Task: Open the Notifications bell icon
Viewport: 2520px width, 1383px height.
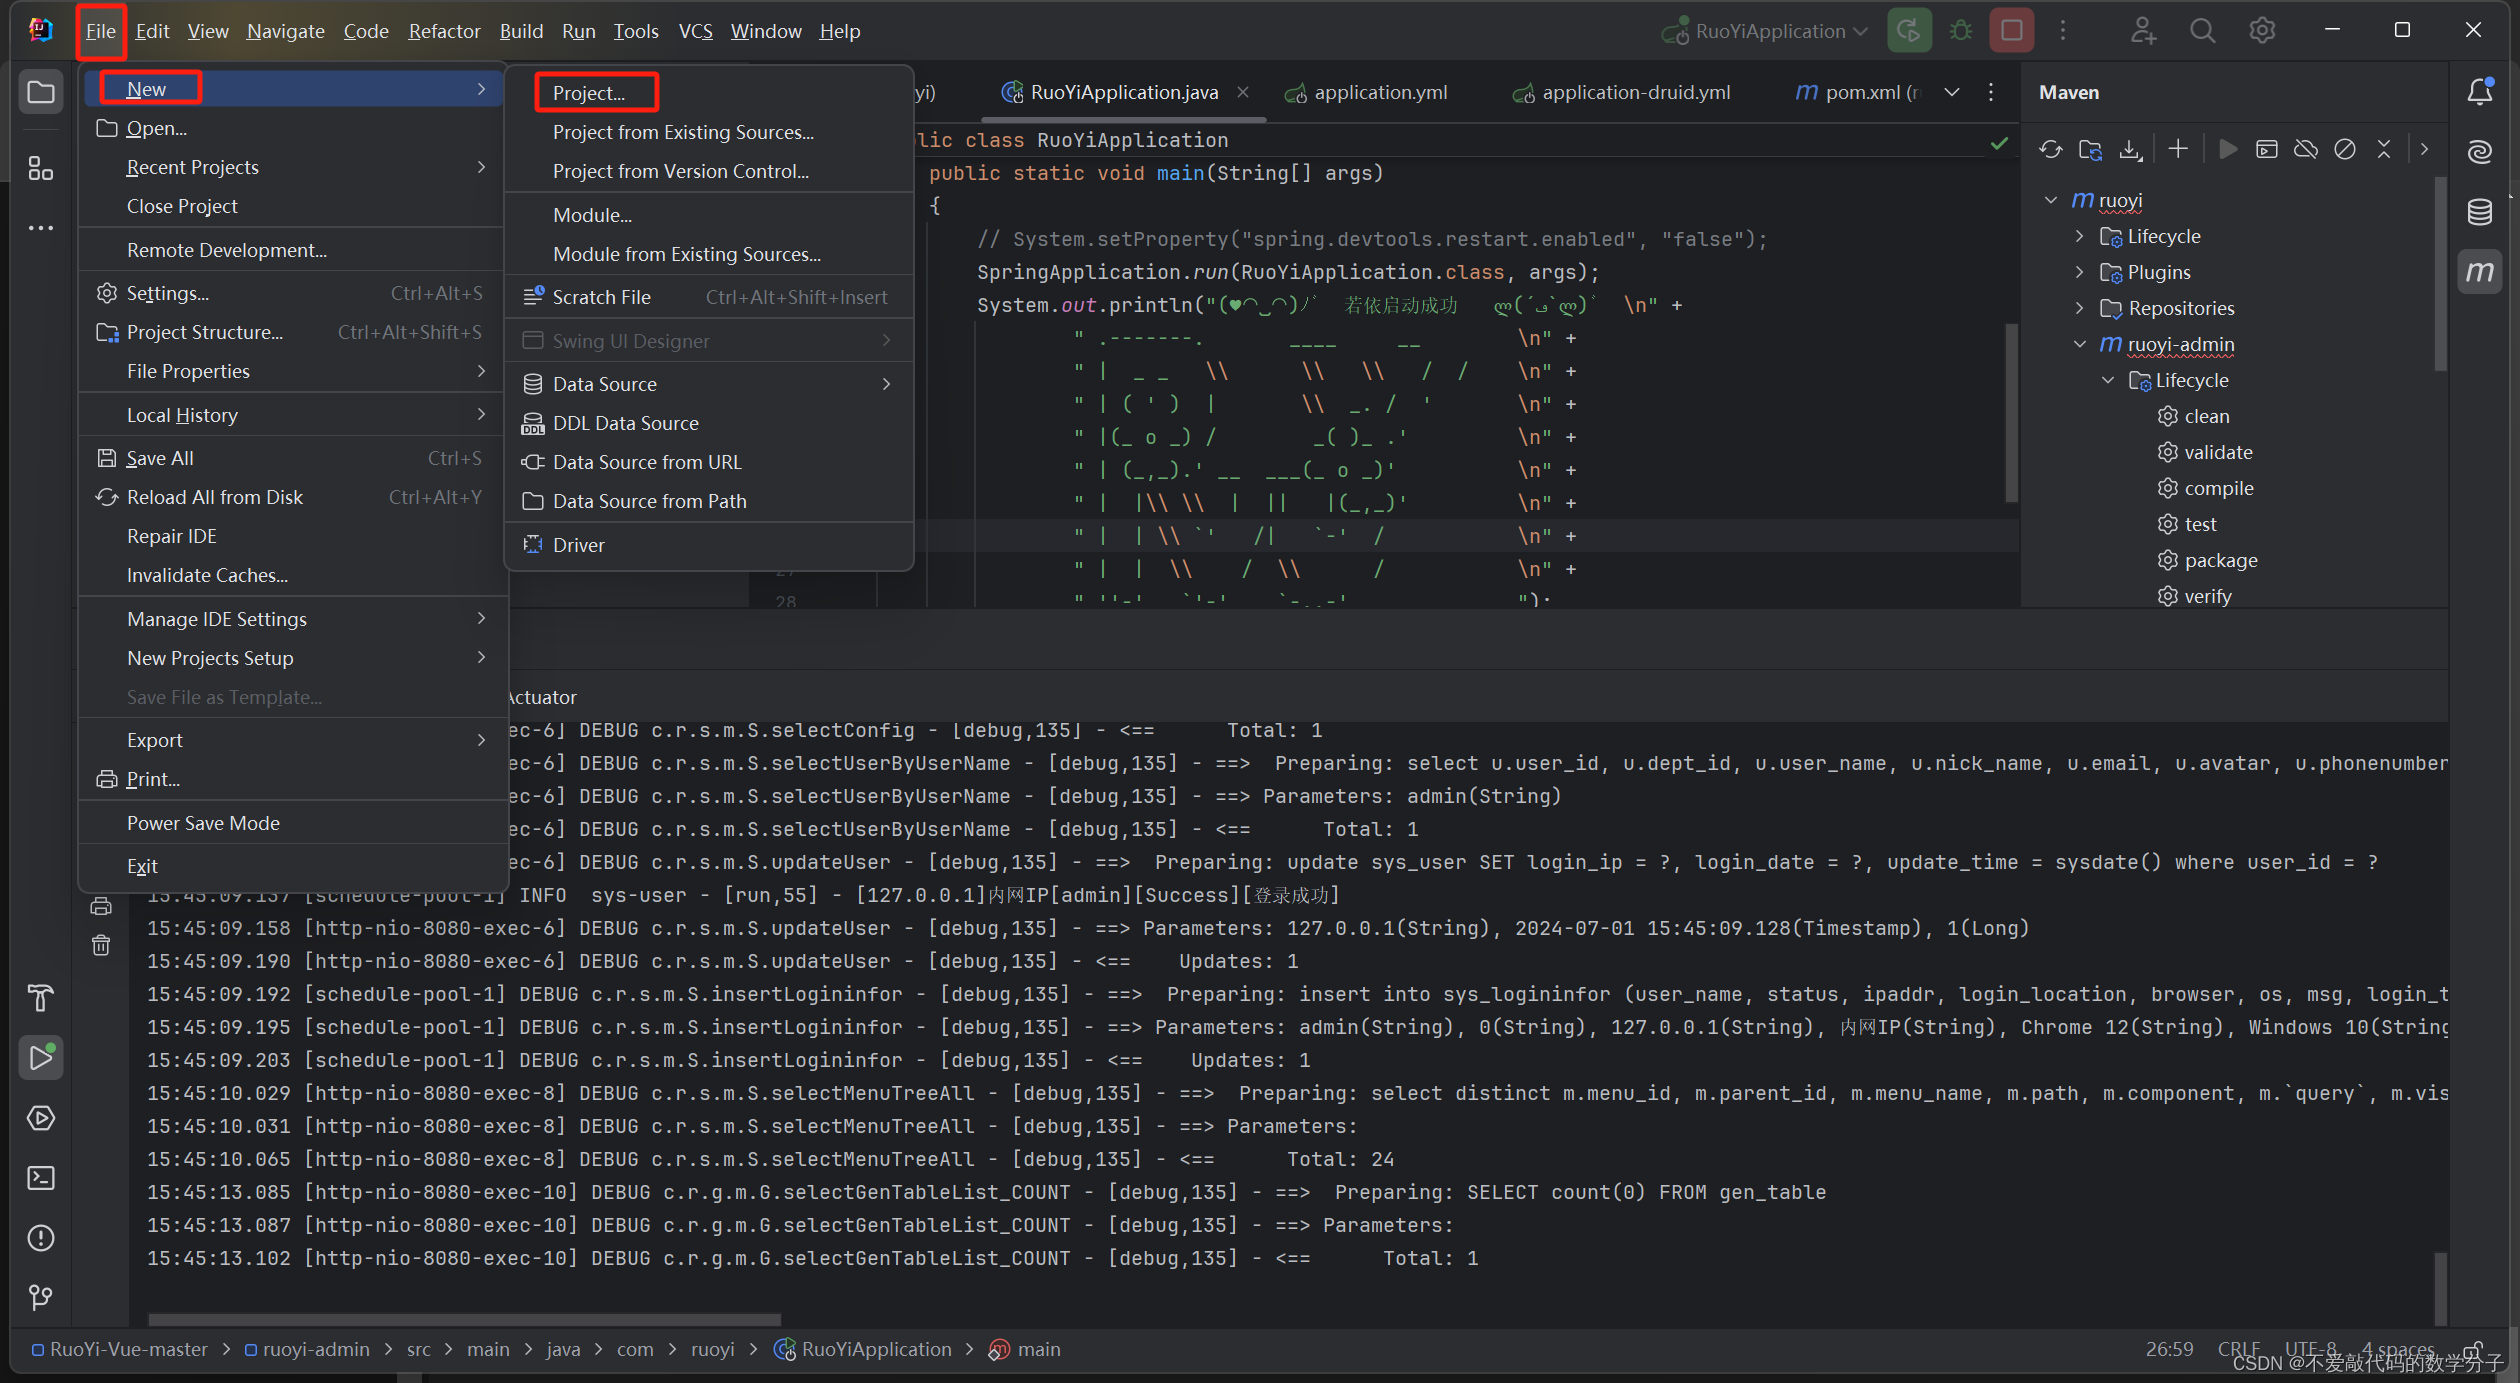Action: pyautogui.click(x=2479, y=92)
